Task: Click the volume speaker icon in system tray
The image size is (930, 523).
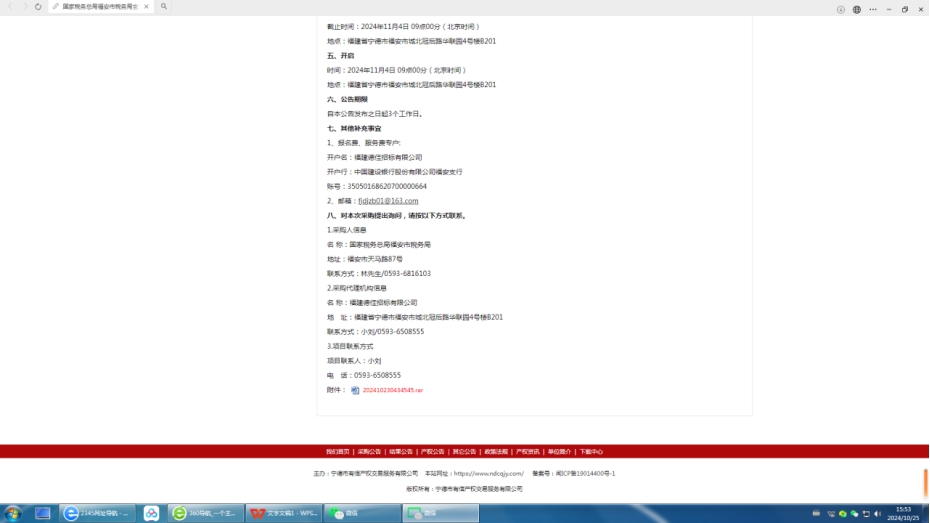Action: click(877, 514)
